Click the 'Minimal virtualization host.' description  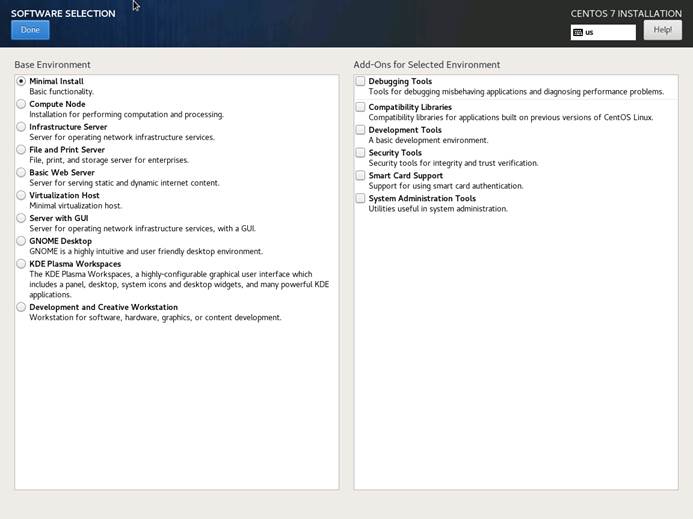[76, 206]
